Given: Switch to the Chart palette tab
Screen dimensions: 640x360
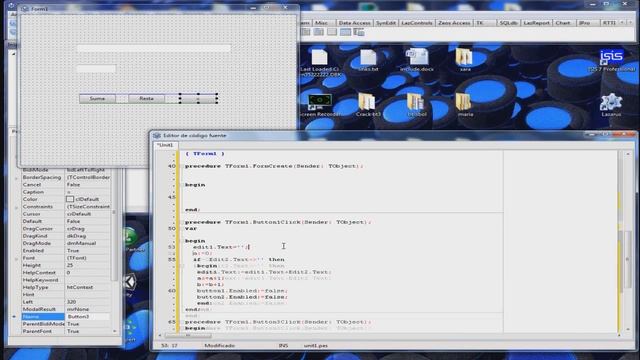Looking at the screenshot, I should pos(563,23).
